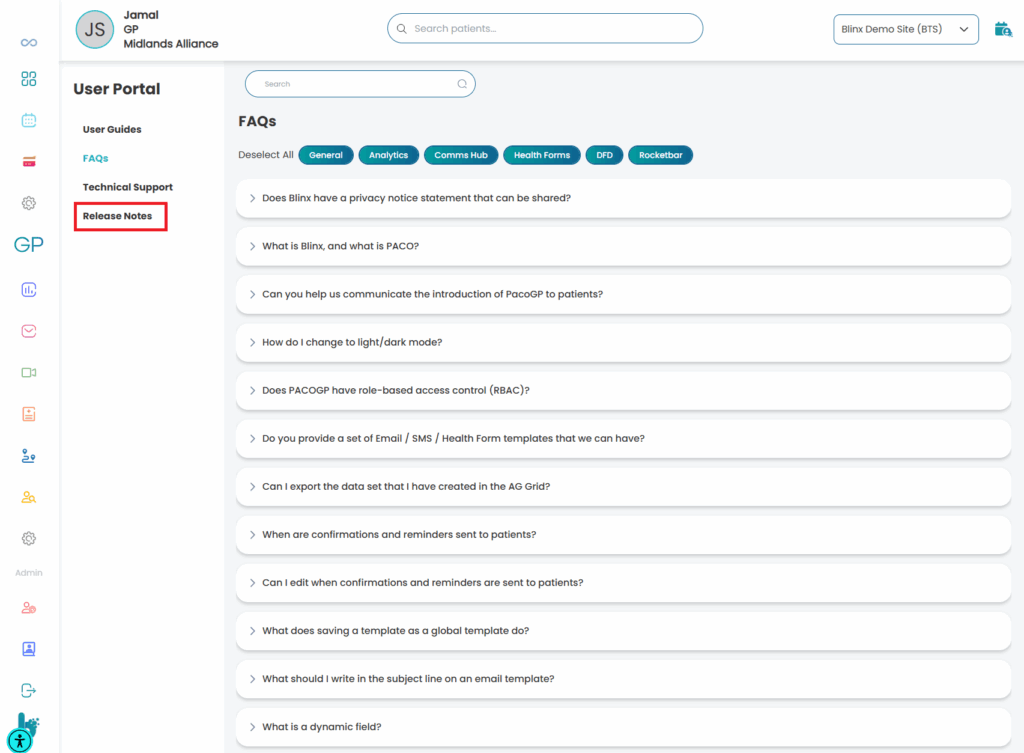Expand the AG Grid export FAQ
Viewport: 1024px width, 753px height.
click(x=624, y=487)
